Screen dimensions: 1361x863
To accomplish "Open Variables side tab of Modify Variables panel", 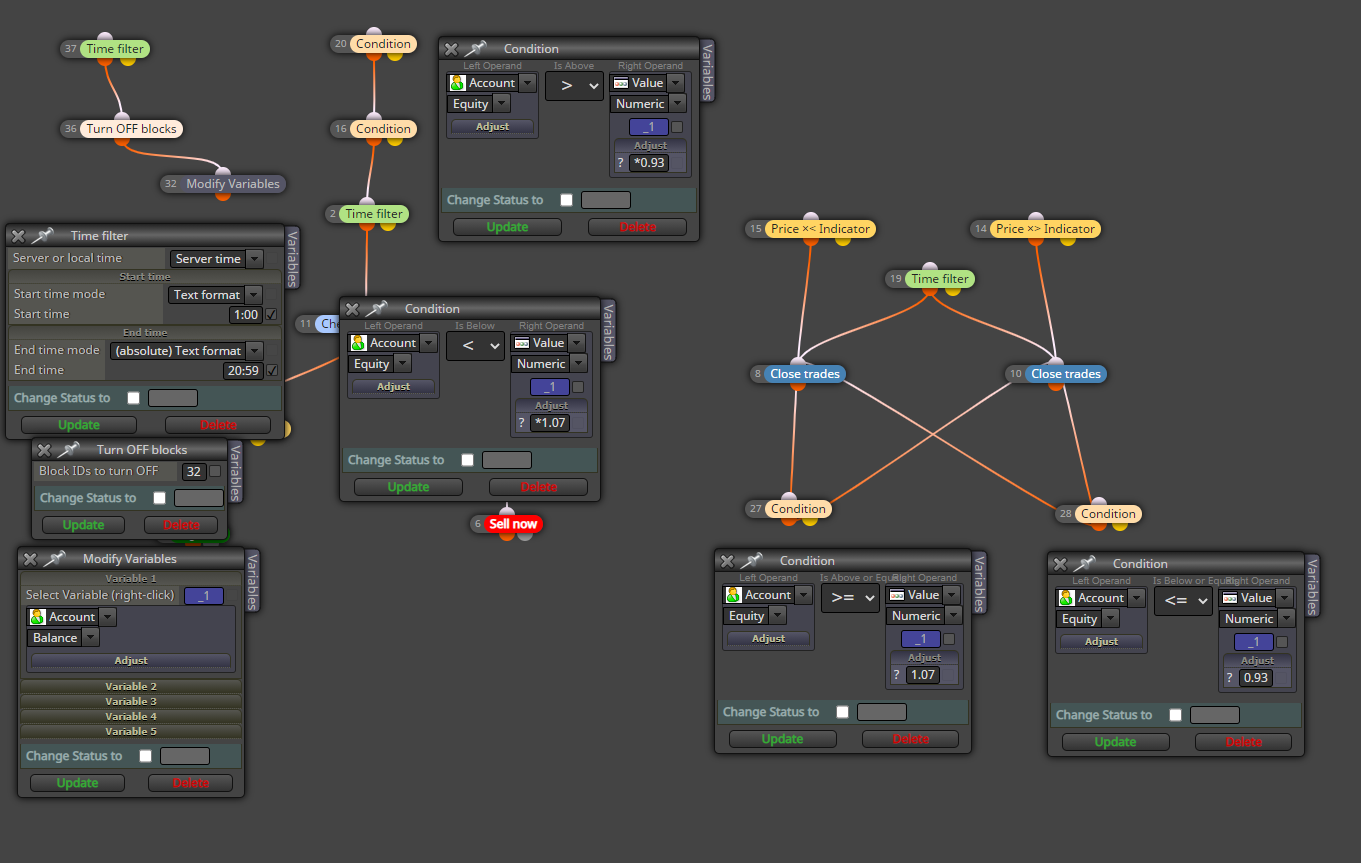I will coord(253,581).
